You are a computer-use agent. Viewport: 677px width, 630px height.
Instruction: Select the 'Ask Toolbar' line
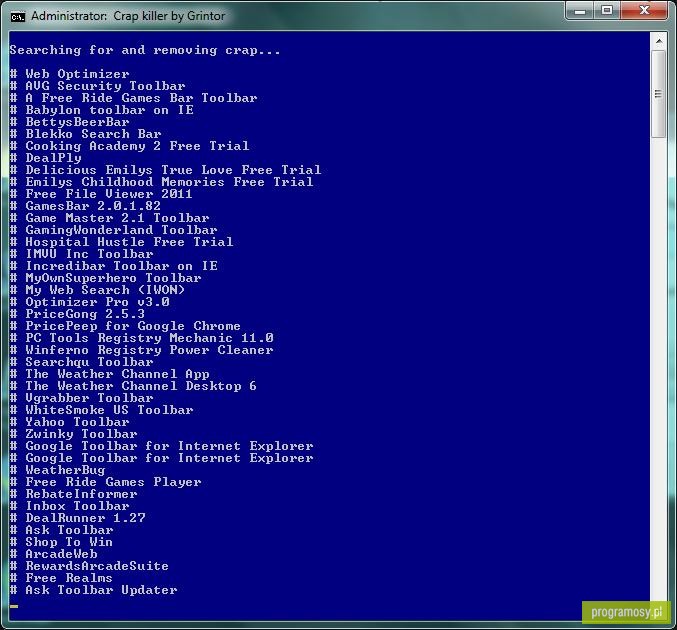(x=61, y=530)
